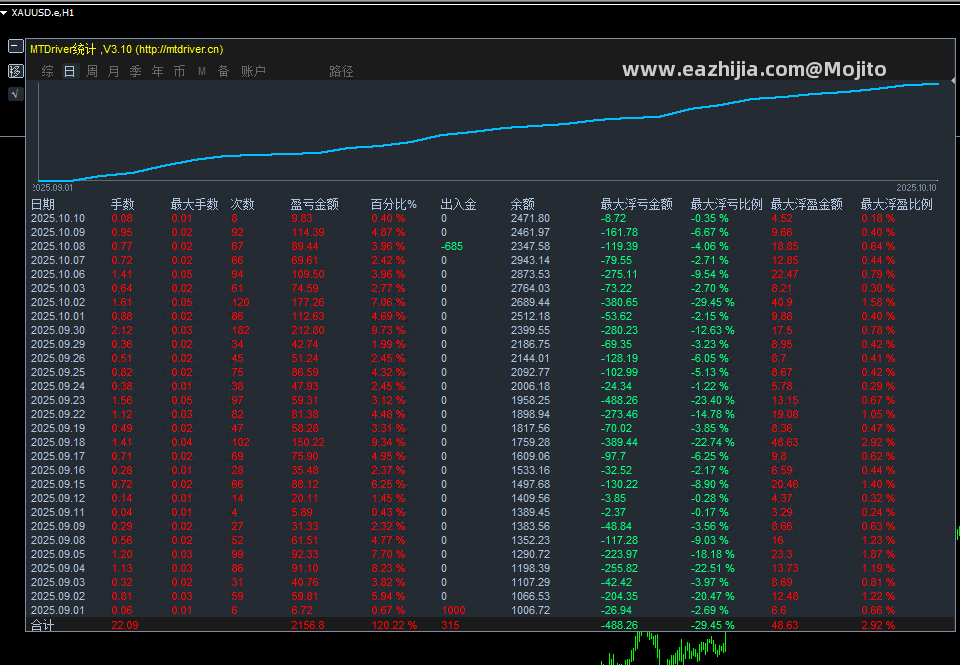The image size is (960, 665).
Task: Click the 最大浮亏金额 column header
Action: tap(637, 204)
